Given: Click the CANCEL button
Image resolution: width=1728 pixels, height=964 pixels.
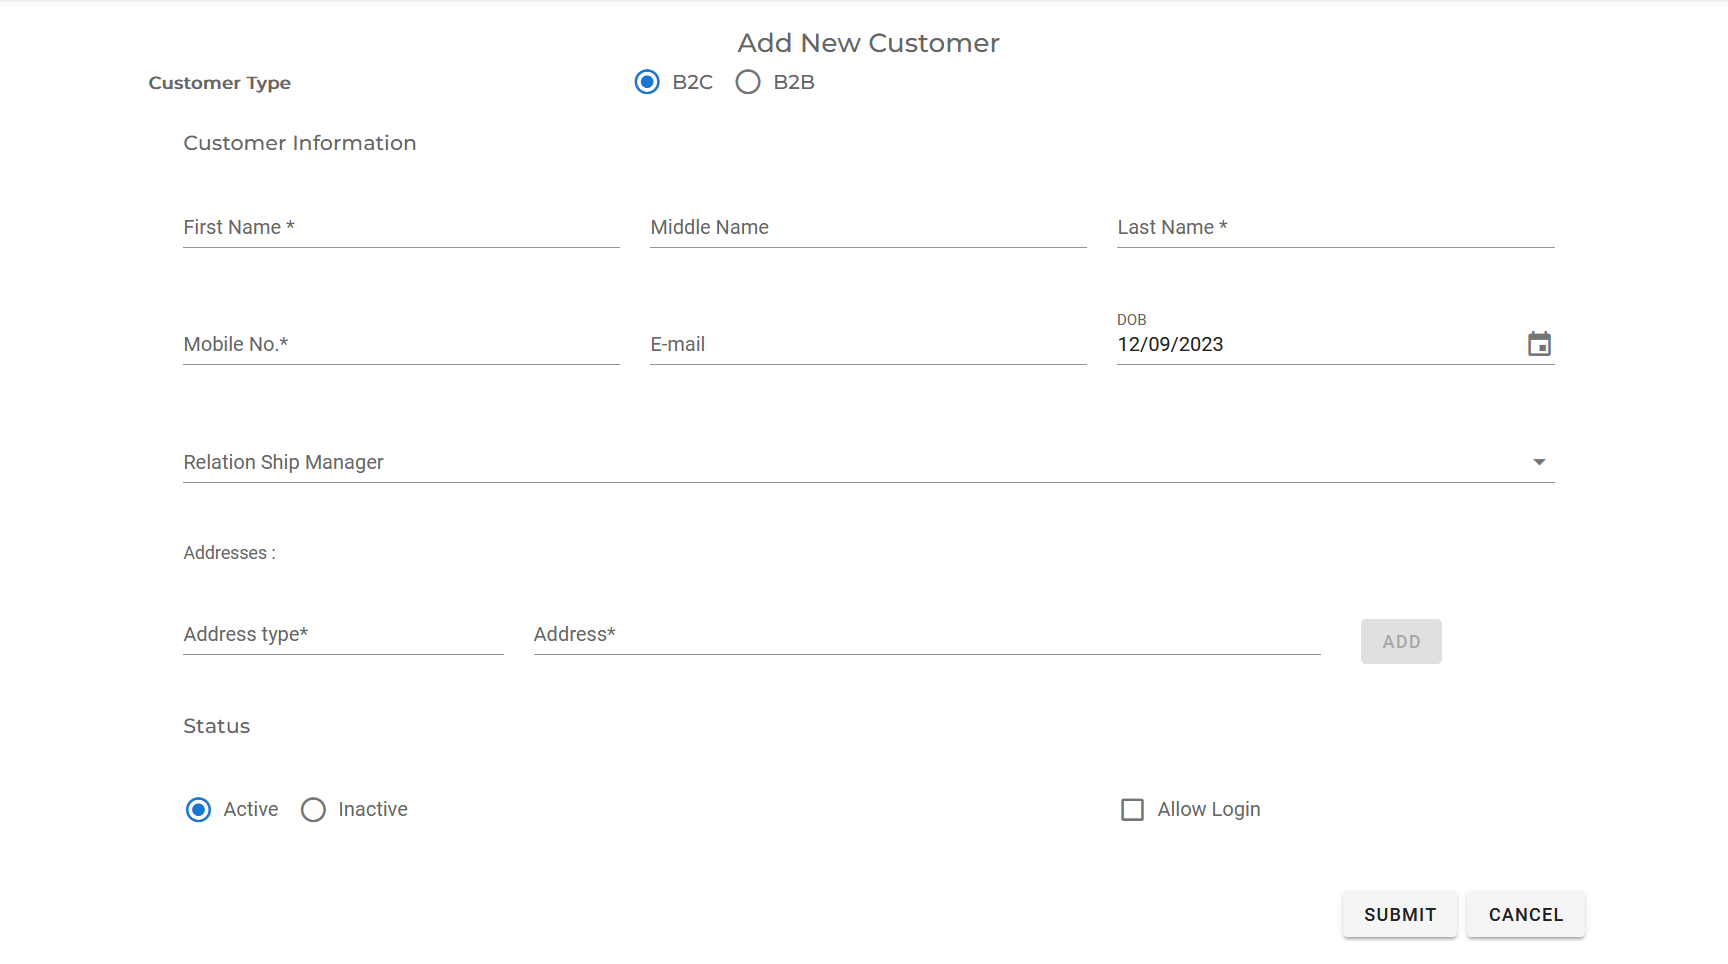Looking at the screenshot, I should (1525, 914).
